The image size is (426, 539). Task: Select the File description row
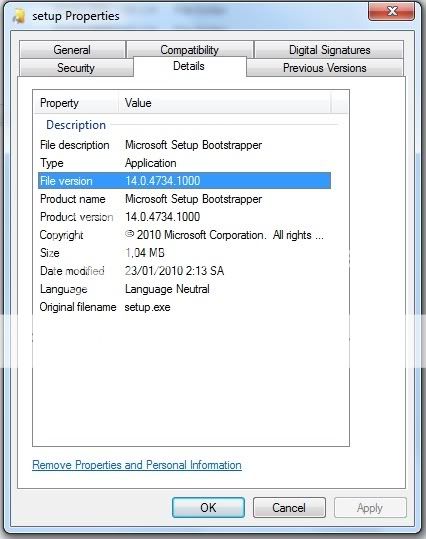click(x=184, y=145)
